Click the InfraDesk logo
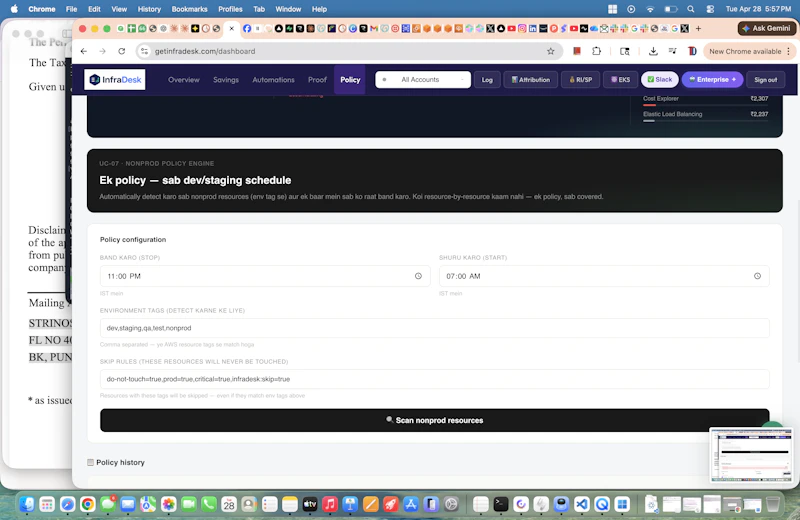Image resolution: width=800 pixels, height=520 pixels. click(115, 80)
